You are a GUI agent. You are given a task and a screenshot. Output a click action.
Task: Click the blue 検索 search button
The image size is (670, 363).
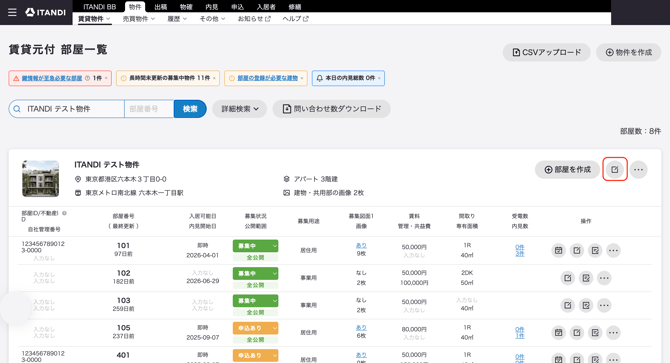(x=190, y=109)
